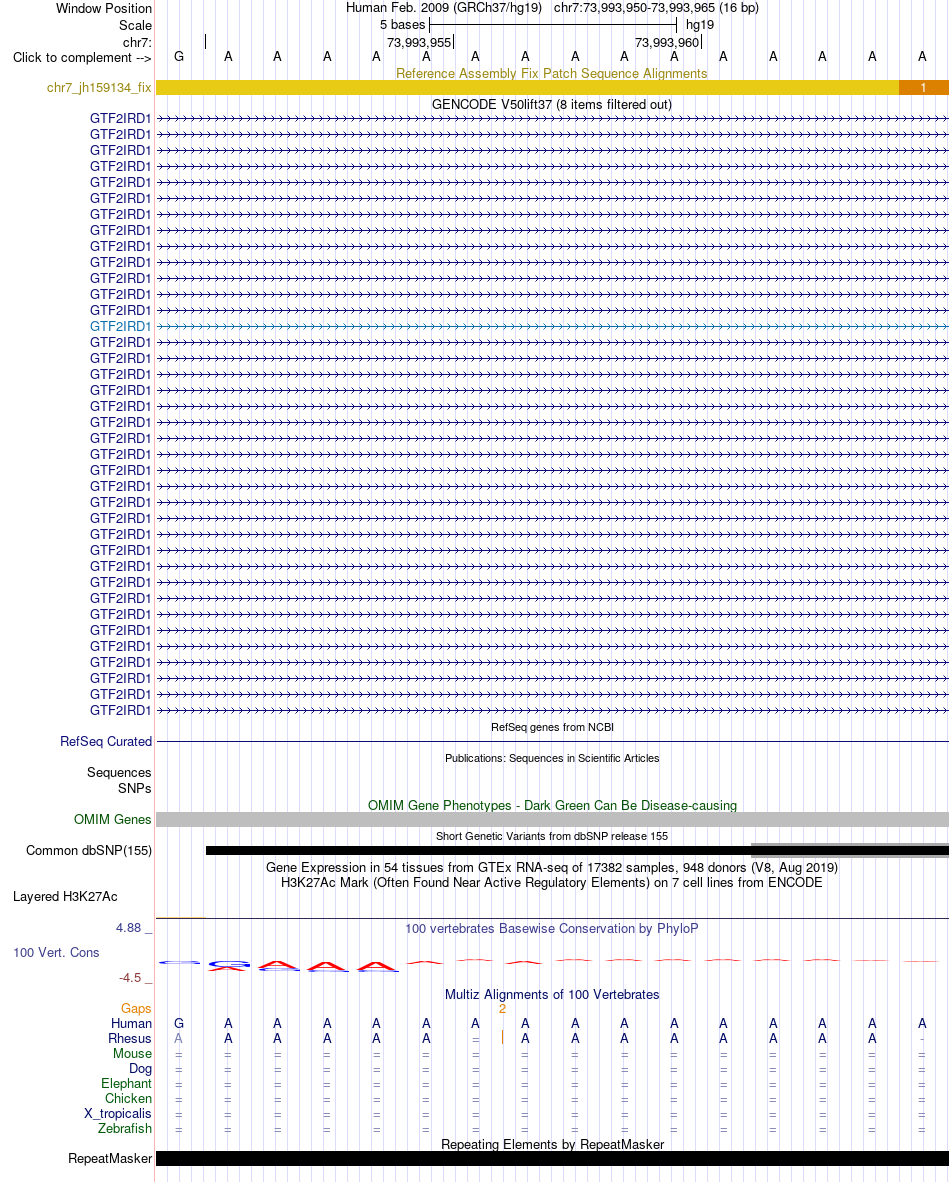This screenshot has width=950, height=1182.
Task: Click the G base in reference sequence row
Action: coord(179,57)
